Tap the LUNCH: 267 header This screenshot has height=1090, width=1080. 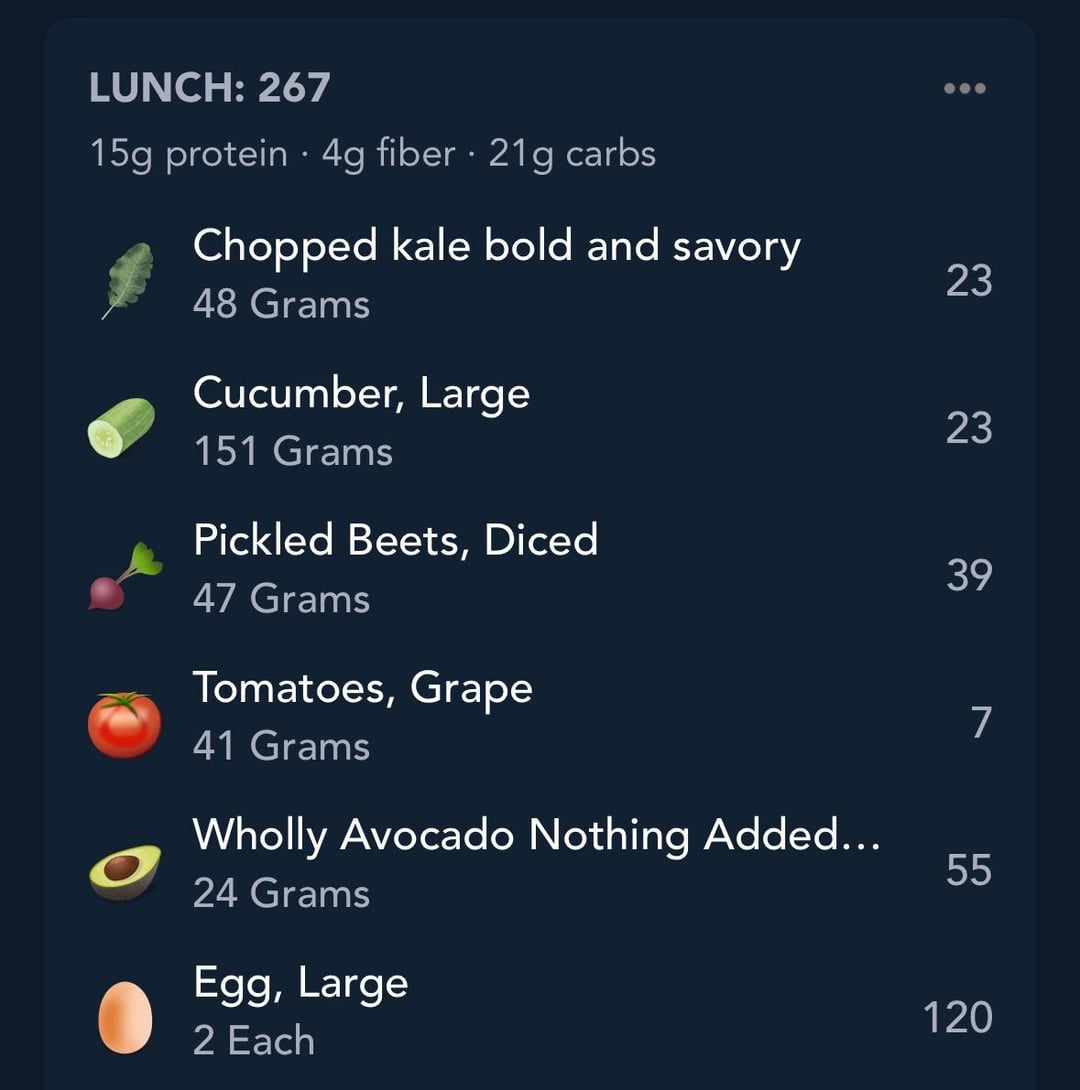(209, 88)
